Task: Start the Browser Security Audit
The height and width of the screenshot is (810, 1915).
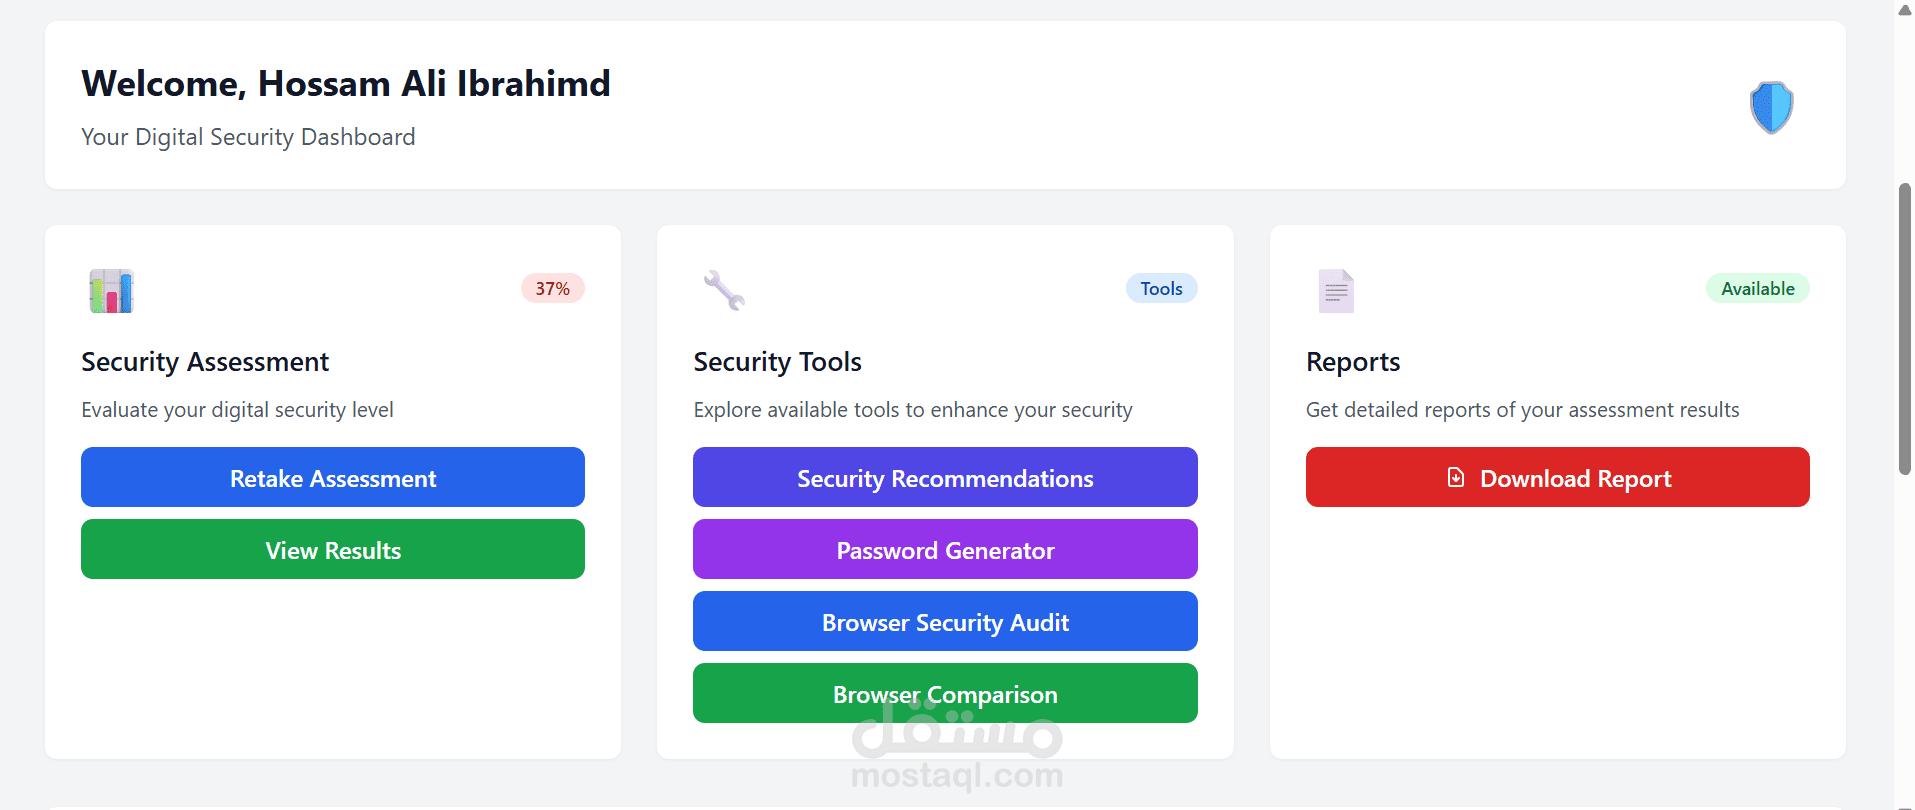Action: tap(945, 622)
